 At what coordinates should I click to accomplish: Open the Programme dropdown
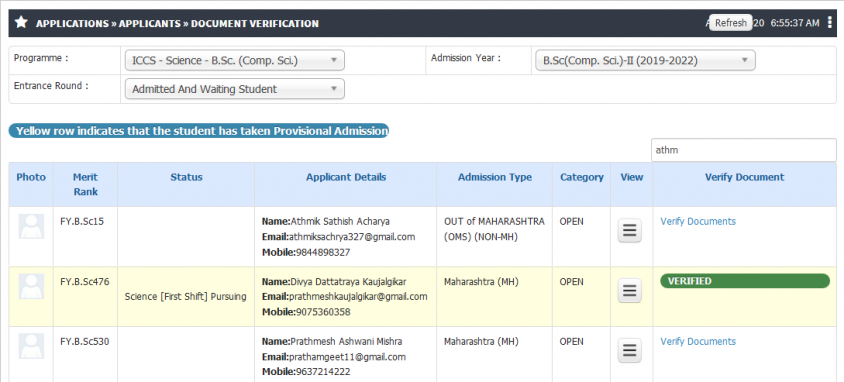[235, 61]
